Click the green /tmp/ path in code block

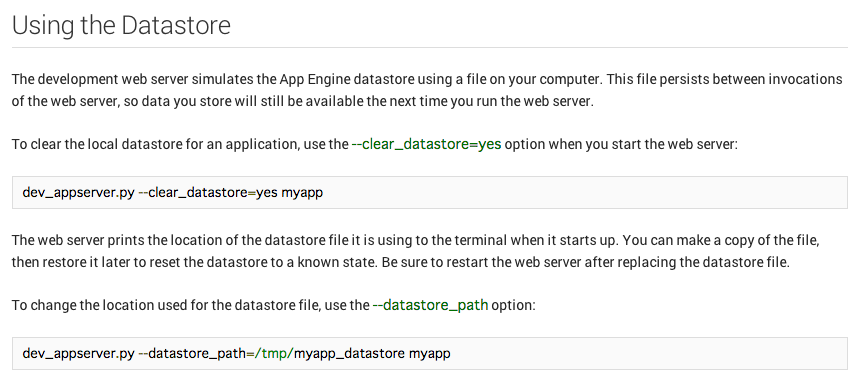(274, 353)
